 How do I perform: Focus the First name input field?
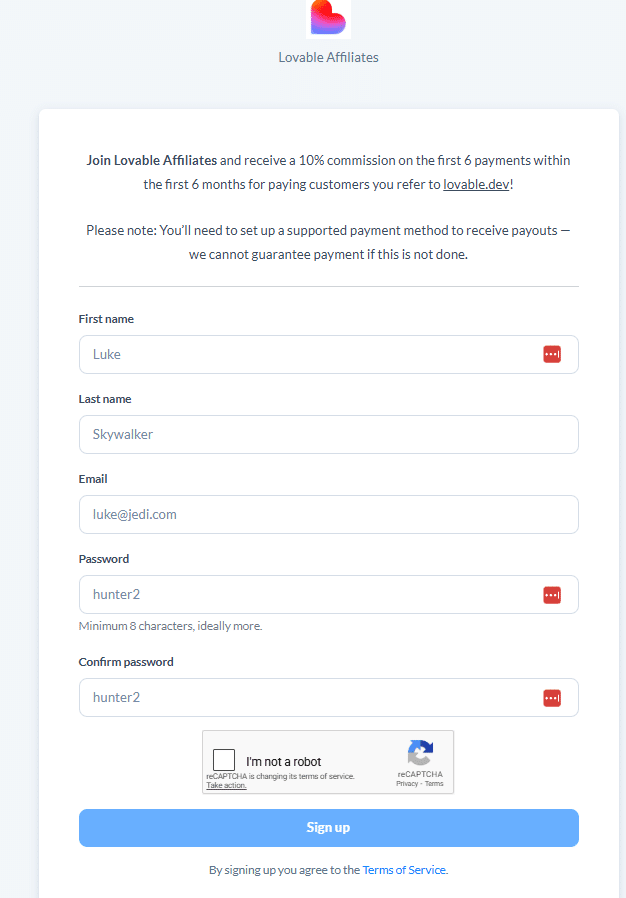tap(310, 354)
